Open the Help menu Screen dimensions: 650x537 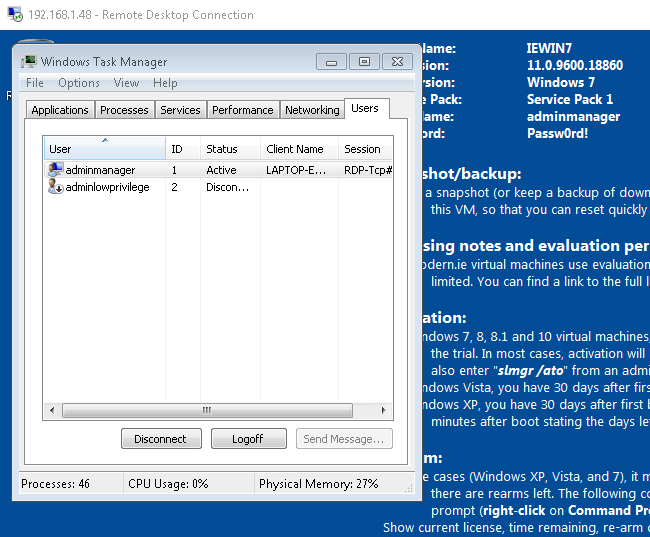click(x=165, y=83)
